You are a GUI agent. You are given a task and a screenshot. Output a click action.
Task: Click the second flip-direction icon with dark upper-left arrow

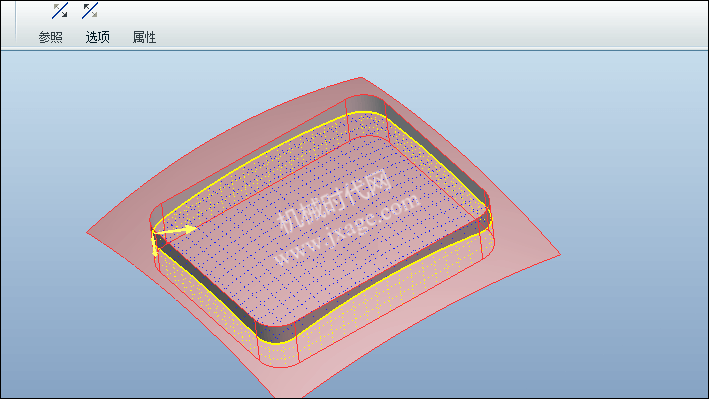90,11
